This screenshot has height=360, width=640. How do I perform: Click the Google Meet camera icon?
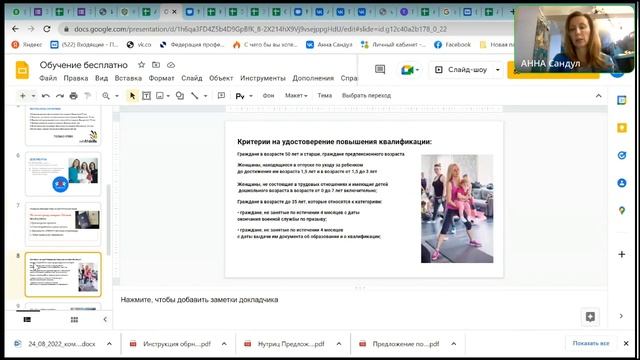[407, 70]
